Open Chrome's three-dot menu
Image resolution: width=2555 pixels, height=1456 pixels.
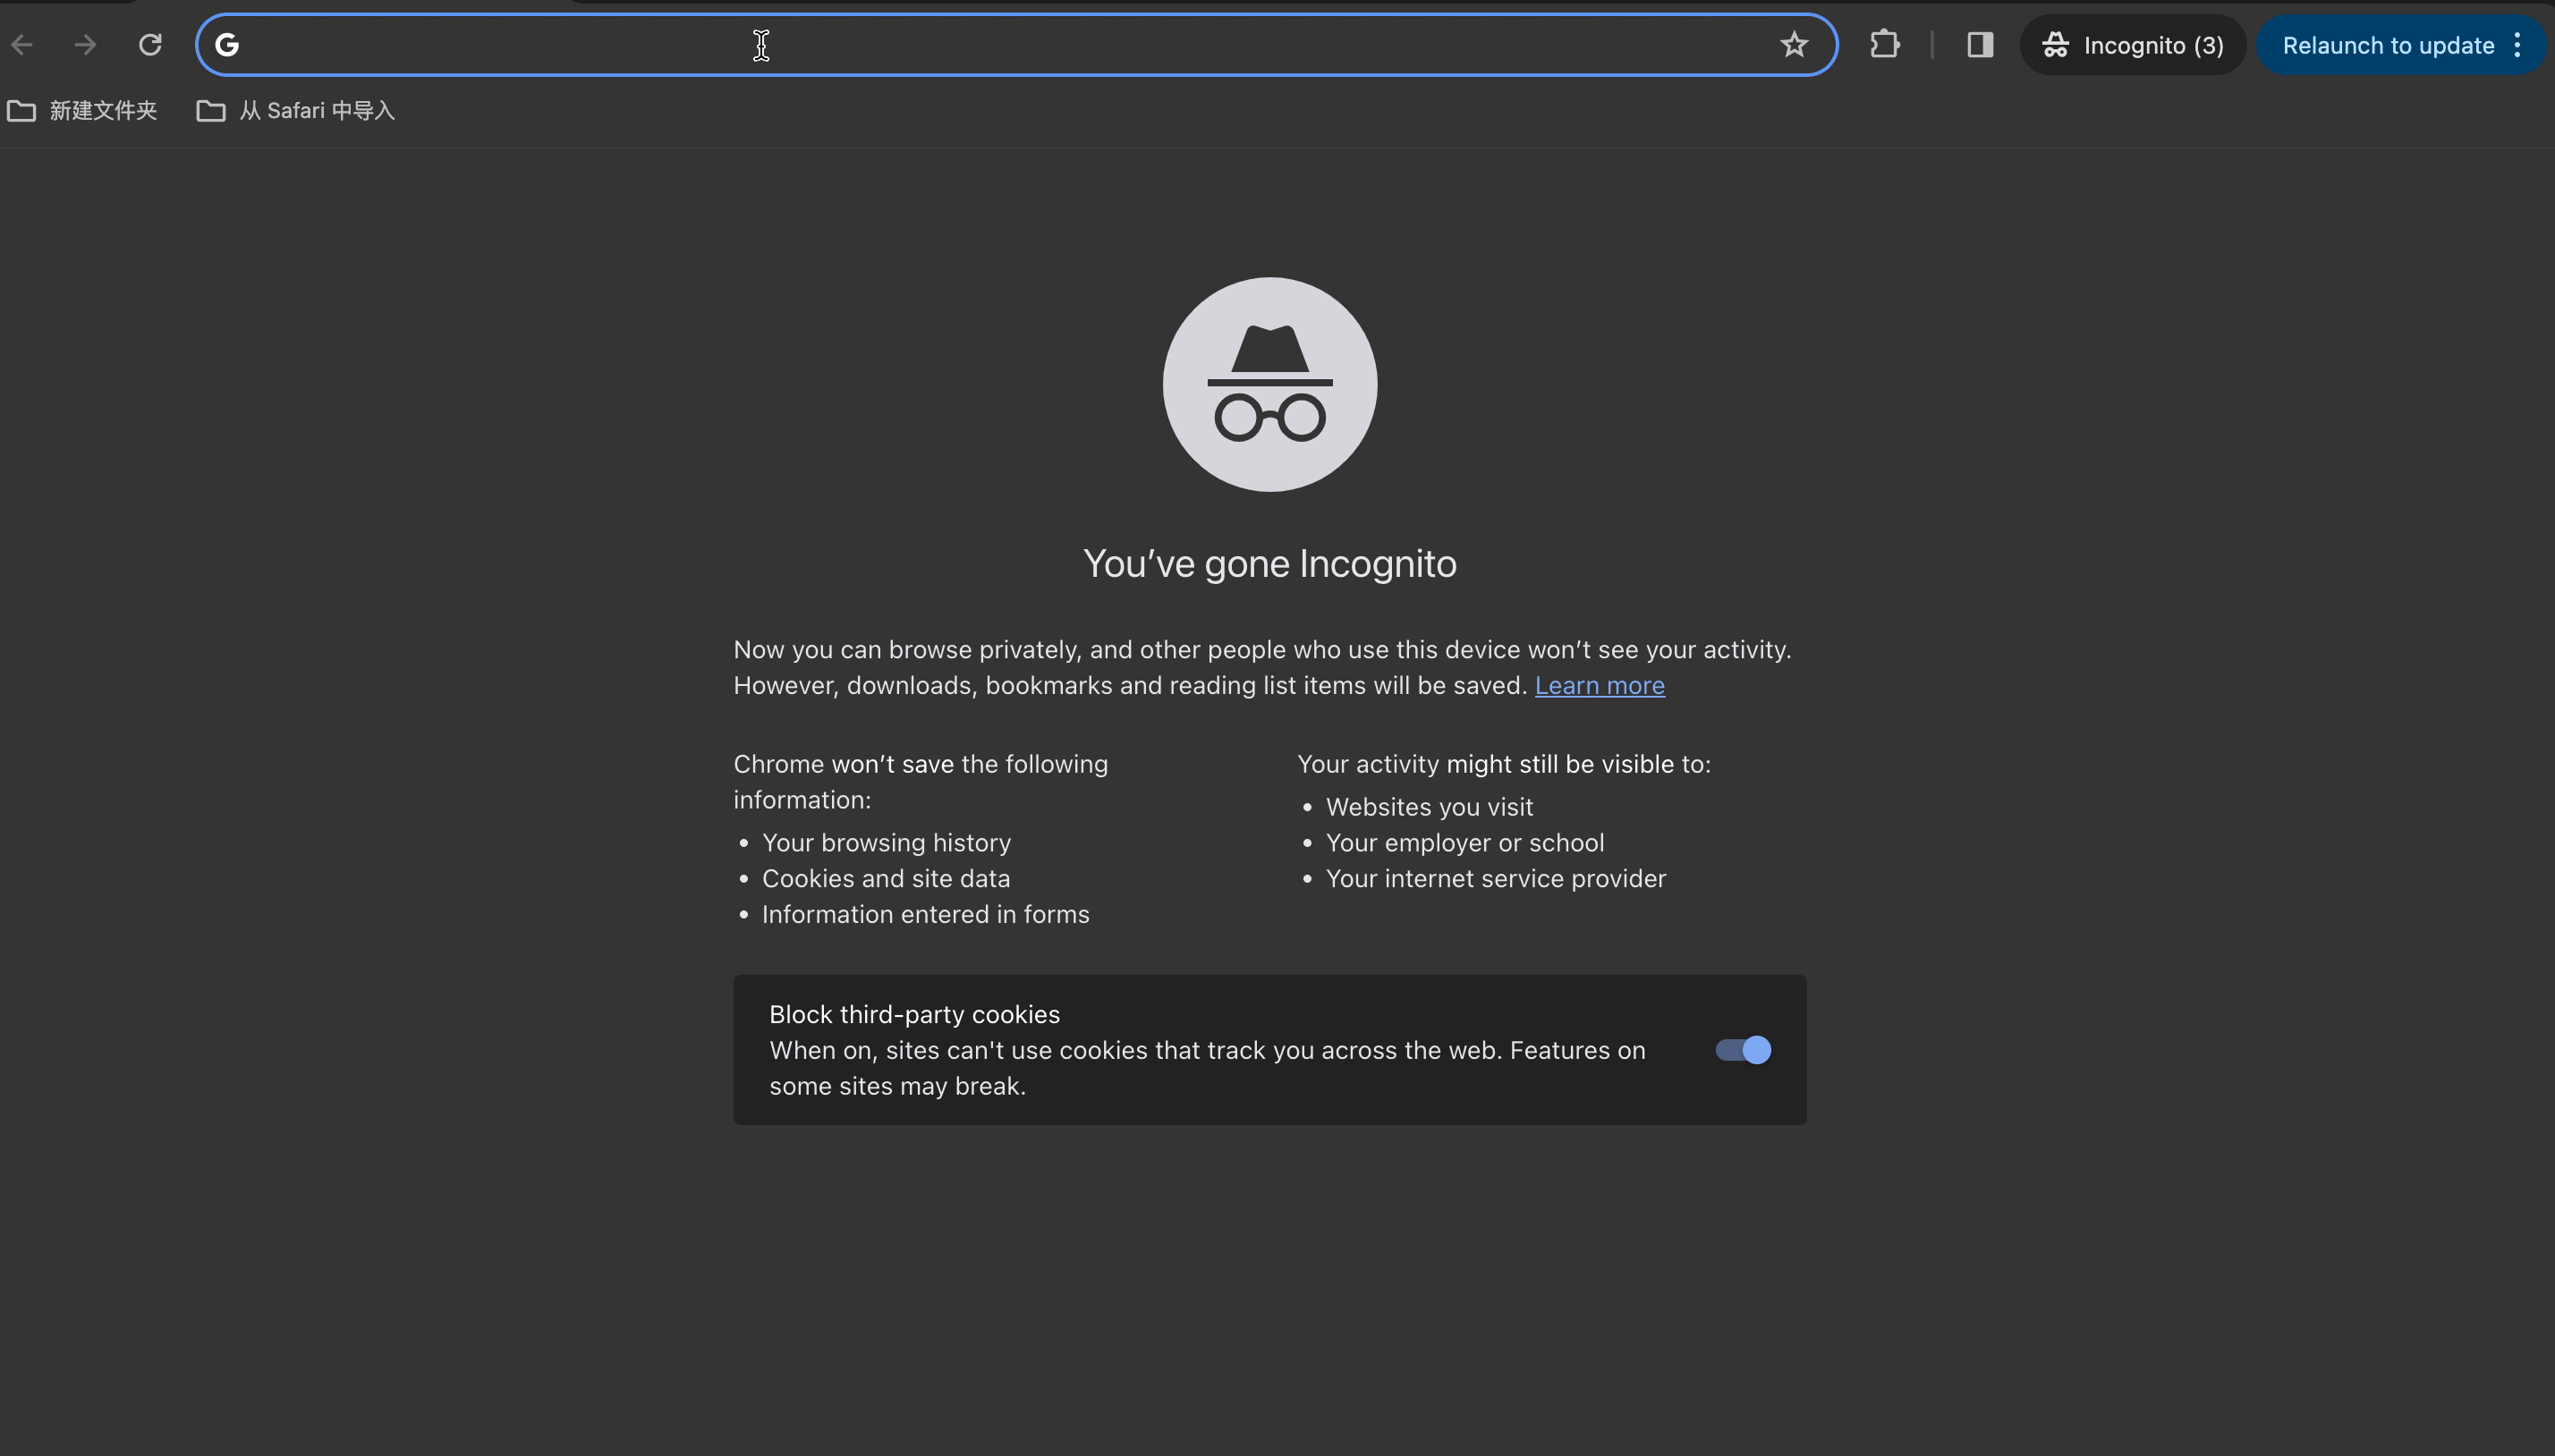[2517, 45]
